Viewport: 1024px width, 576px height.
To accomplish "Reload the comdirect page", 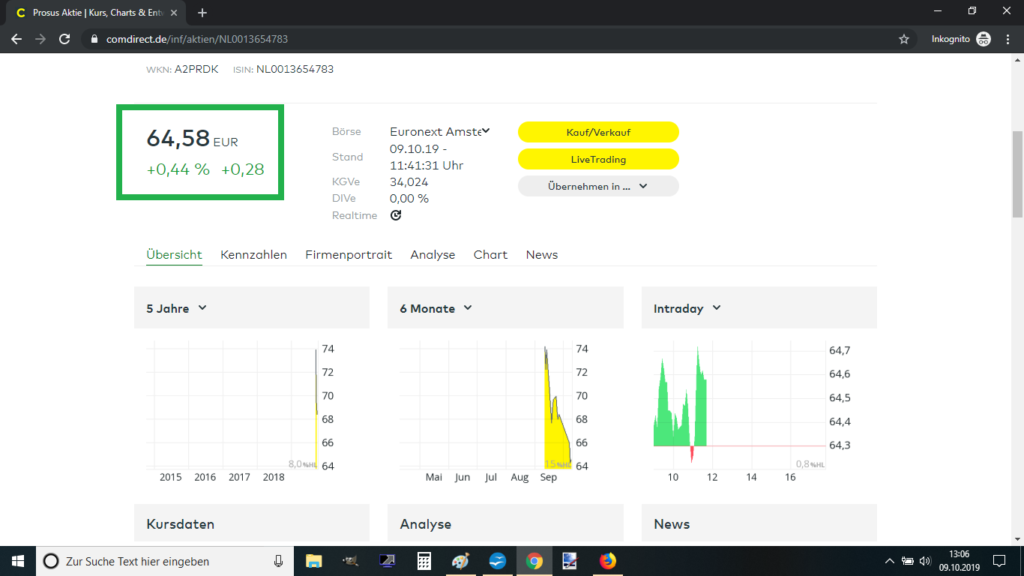I will coord(64,39).
